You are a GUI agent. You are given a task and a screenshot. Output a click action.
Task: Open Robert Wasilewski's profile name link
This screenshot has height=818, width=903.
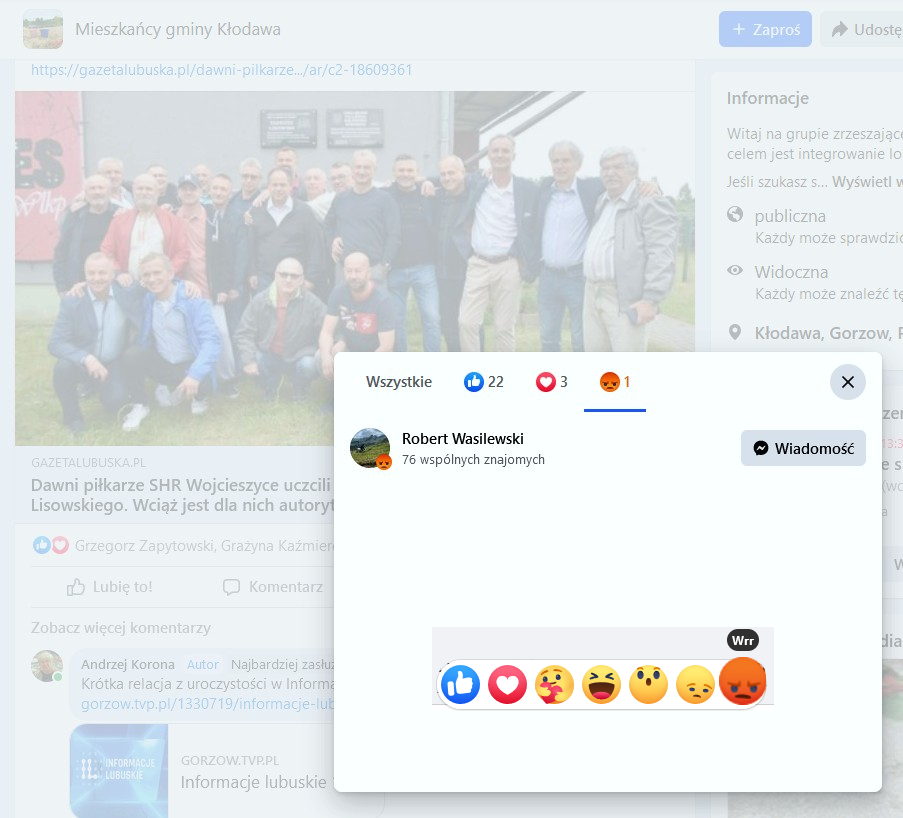(x=462, y=439)
